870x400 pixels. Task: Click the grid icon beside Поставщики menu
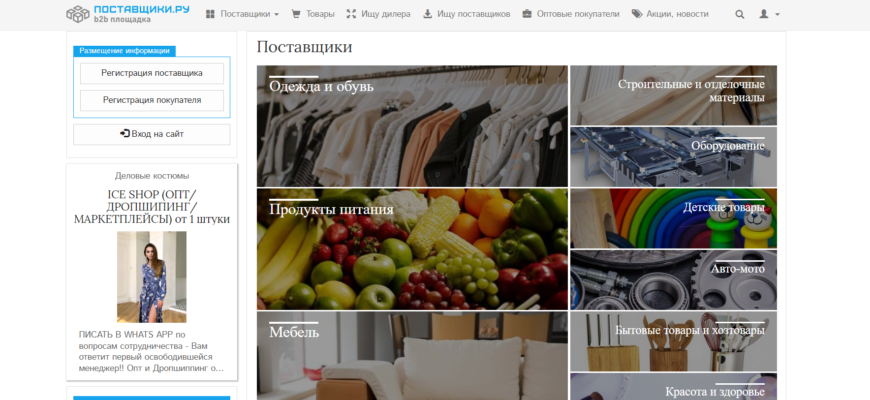pyautogui.click(x=210, y=14)
